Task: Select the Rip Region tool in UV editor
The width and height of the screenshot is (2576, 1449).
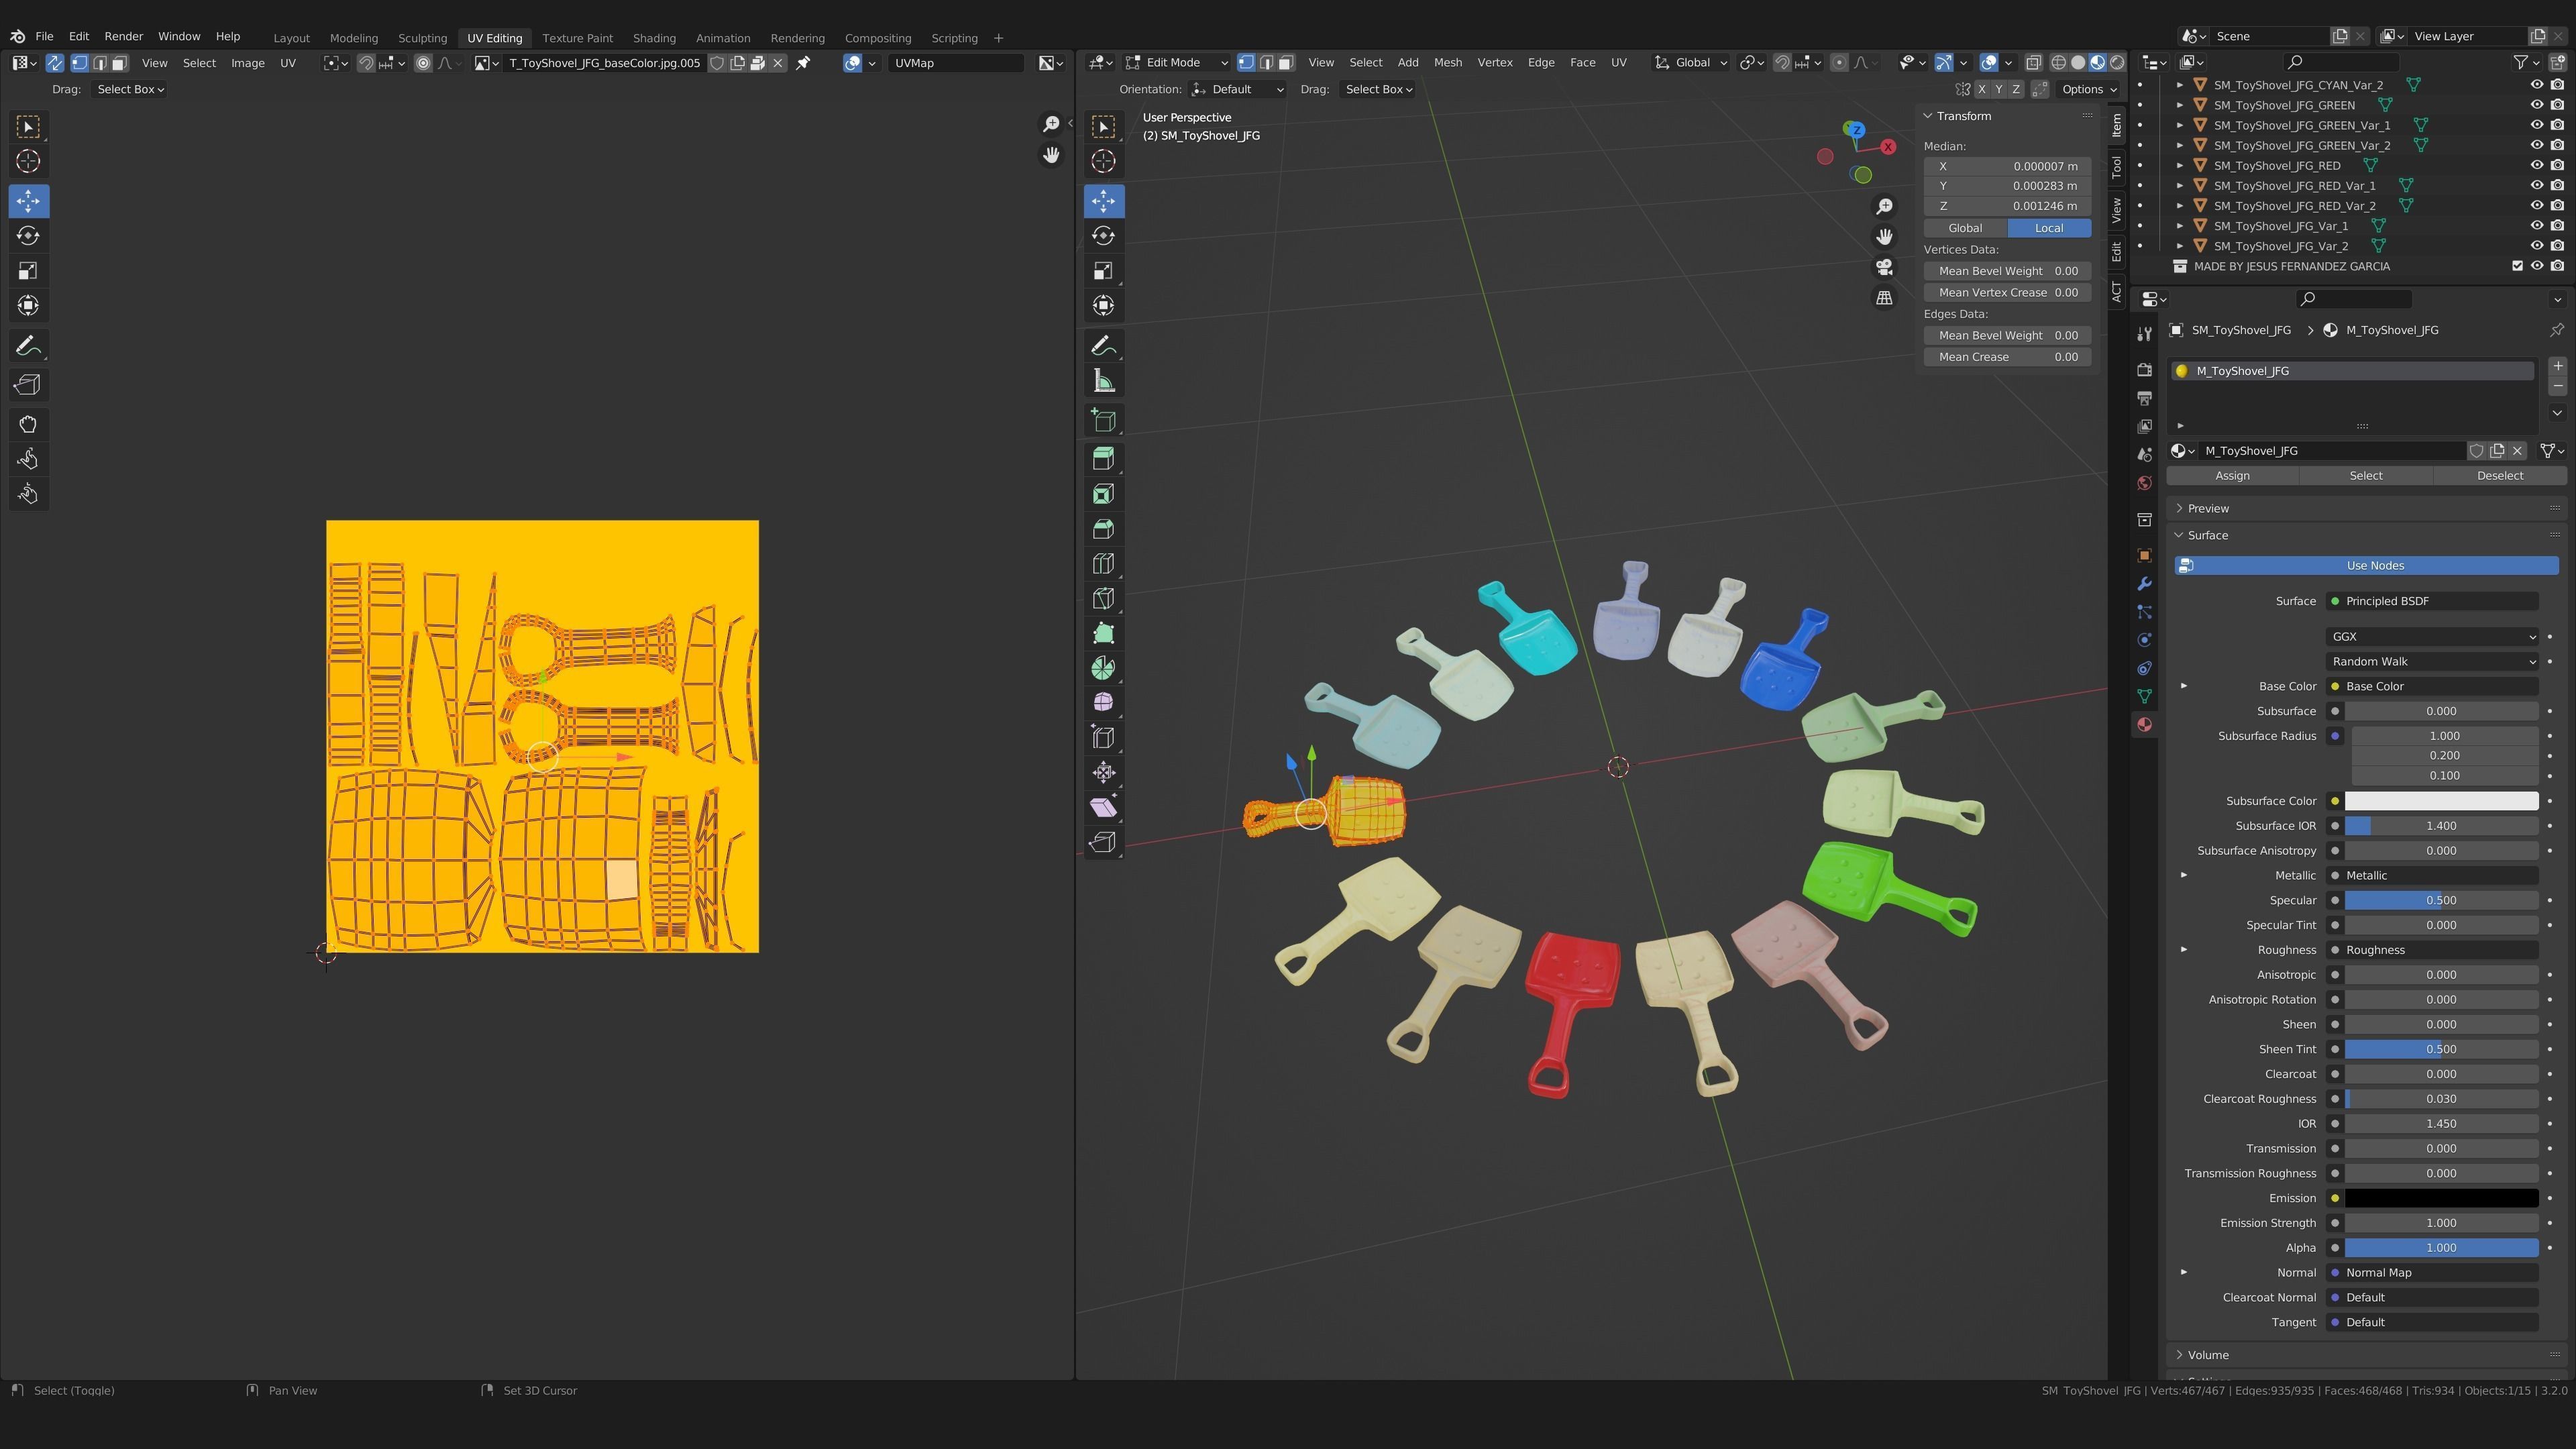Action: click(x=27, y=385)
